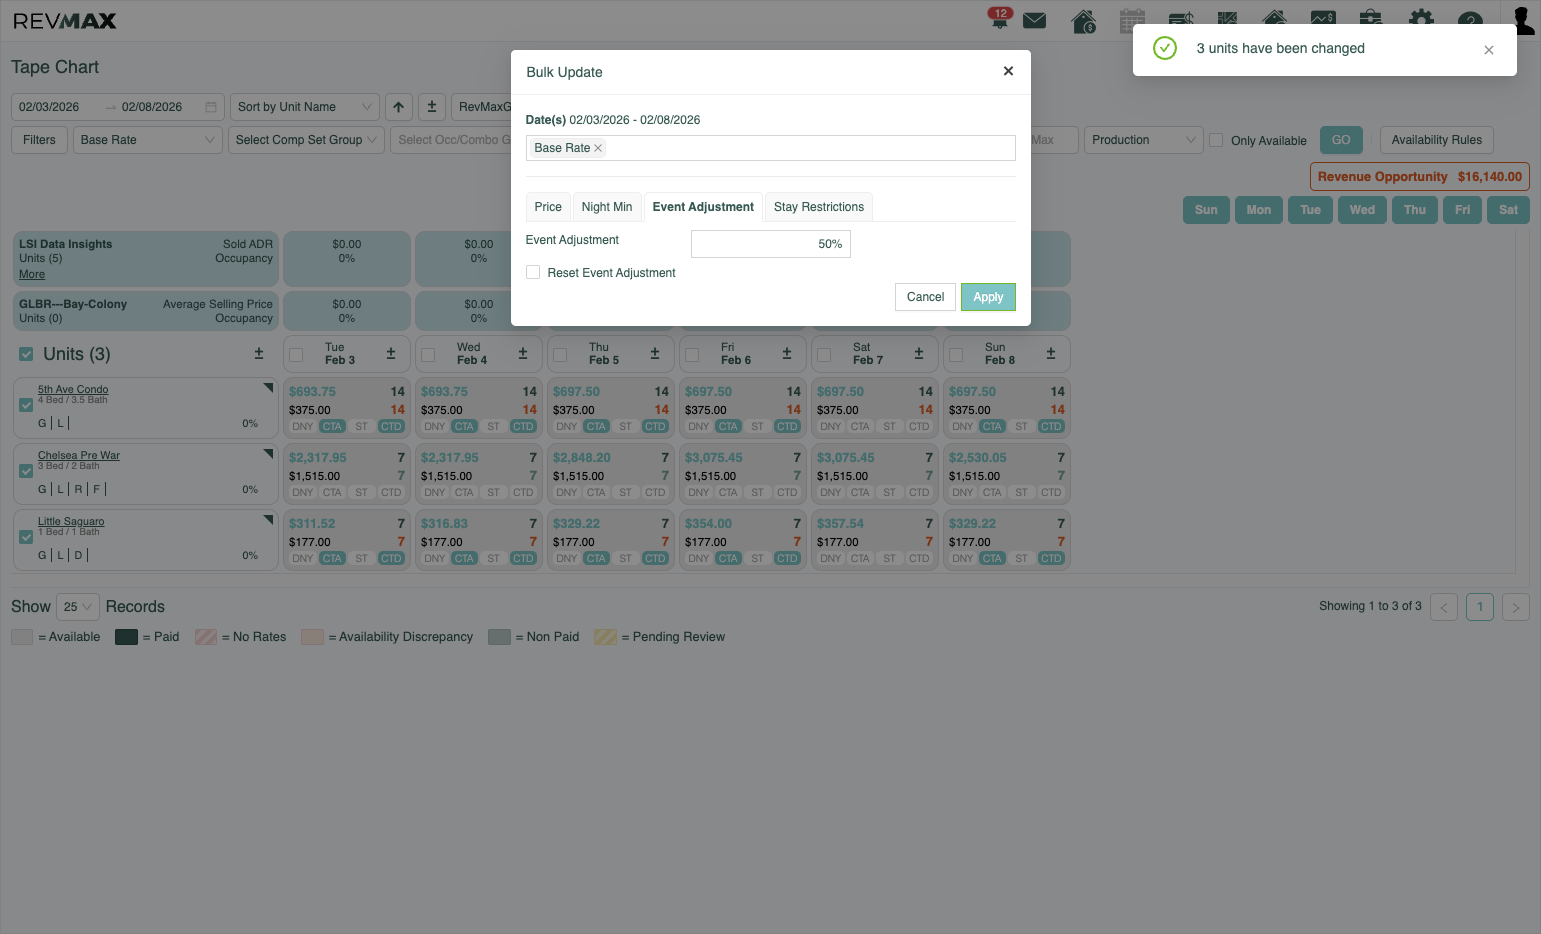Open the Base Rate dropdown in the filters row
Viewport: 1541px width, 934px height.
point(147,140)
